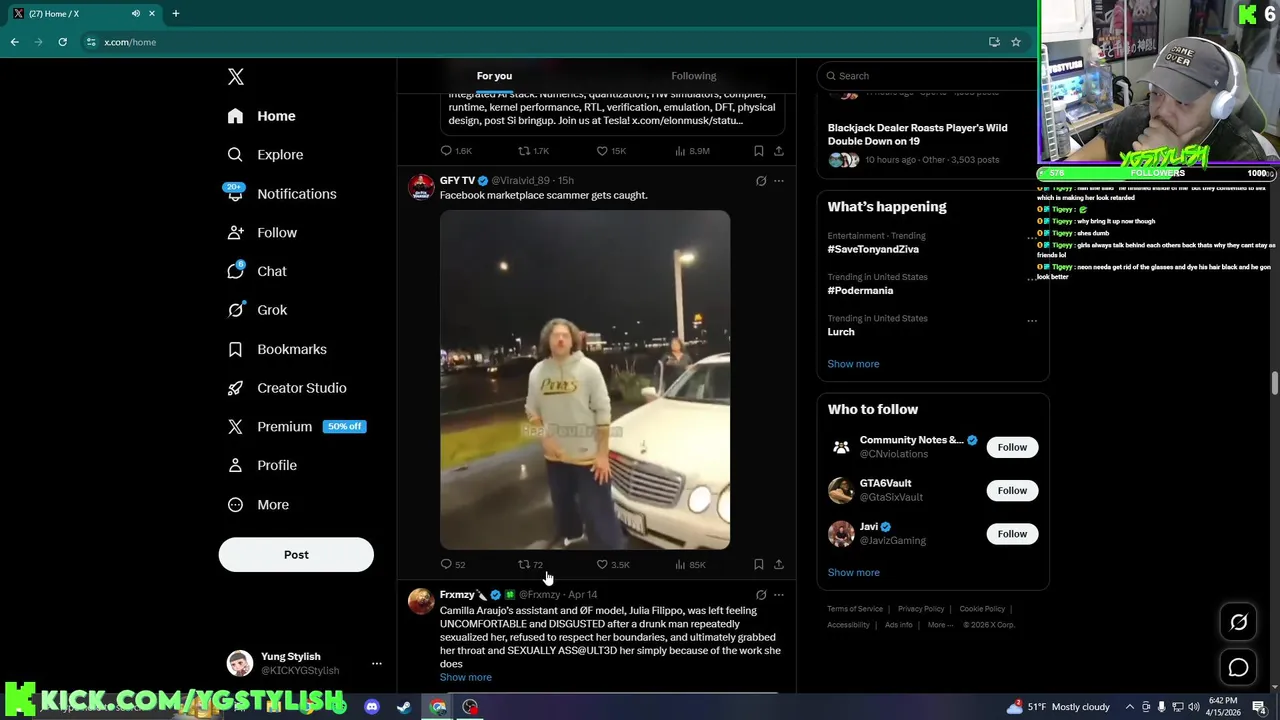Reply to the Tesla post with 1.6K replies
Image resolution: width=1280 pixels, height=720 pixels.
pos(456,151)
